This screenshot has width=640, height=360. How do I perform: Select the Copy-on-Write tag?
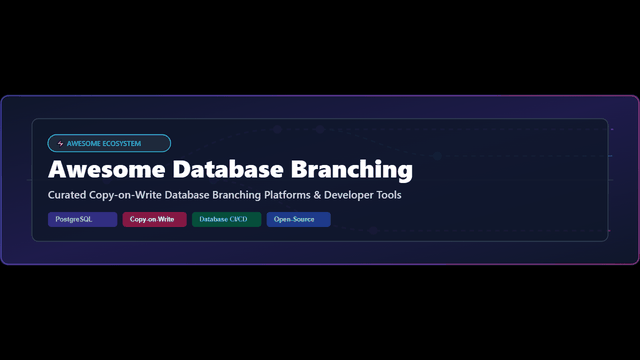click(x=155, y=220)
